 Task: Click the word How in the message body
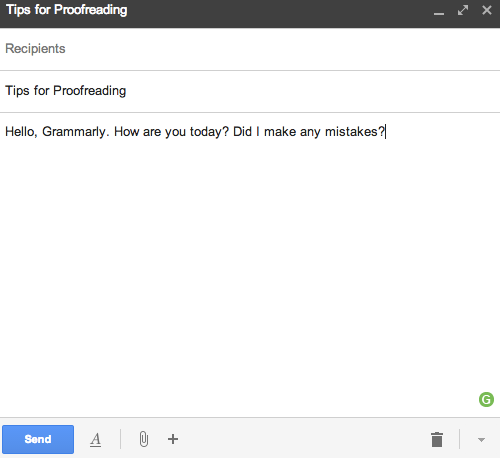coord(126,132)
